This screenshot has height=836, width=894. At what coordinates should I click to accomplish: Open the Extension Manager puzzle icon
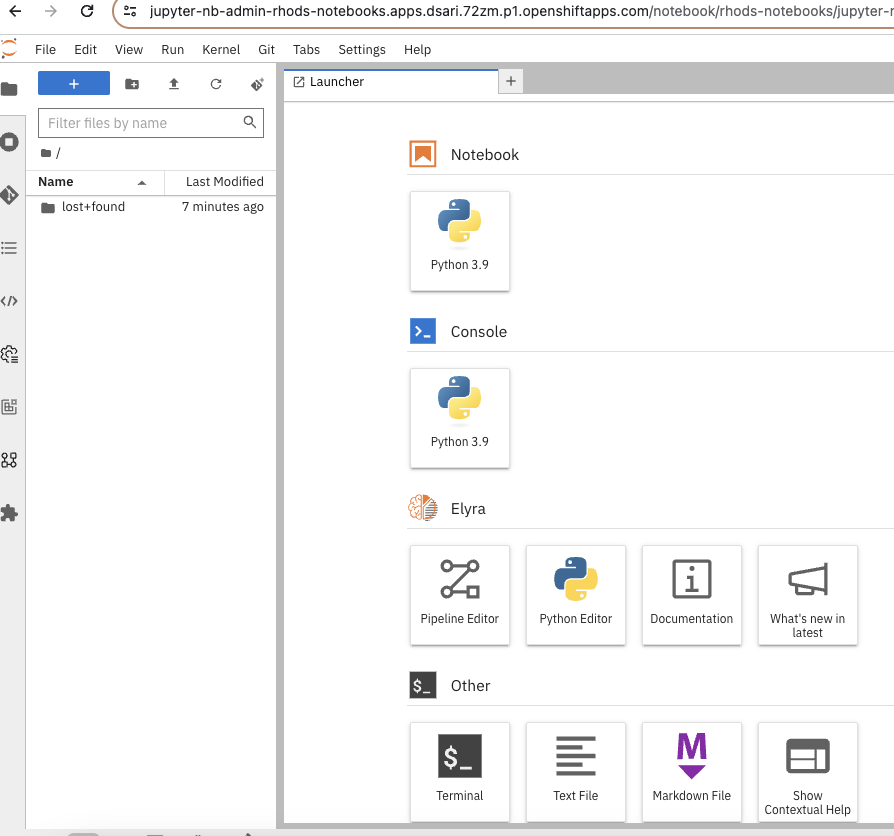(10, 513)
